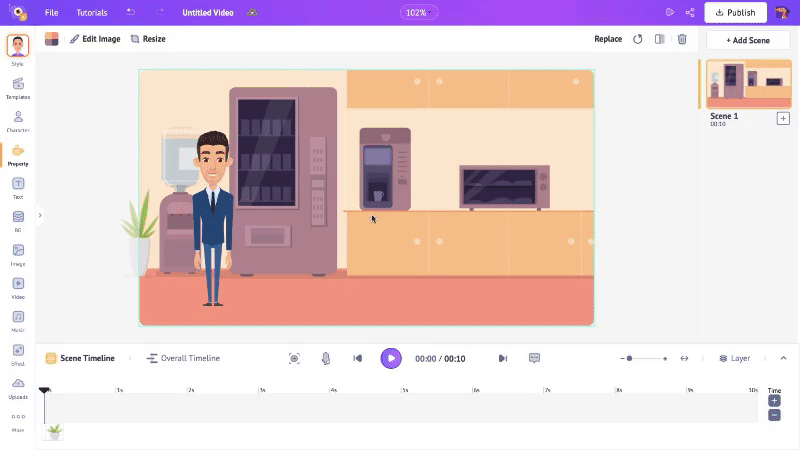This screenshot has width=800, height=450.
Task: Open the 102% zoom level dropdown
Action: pos(419,12)
